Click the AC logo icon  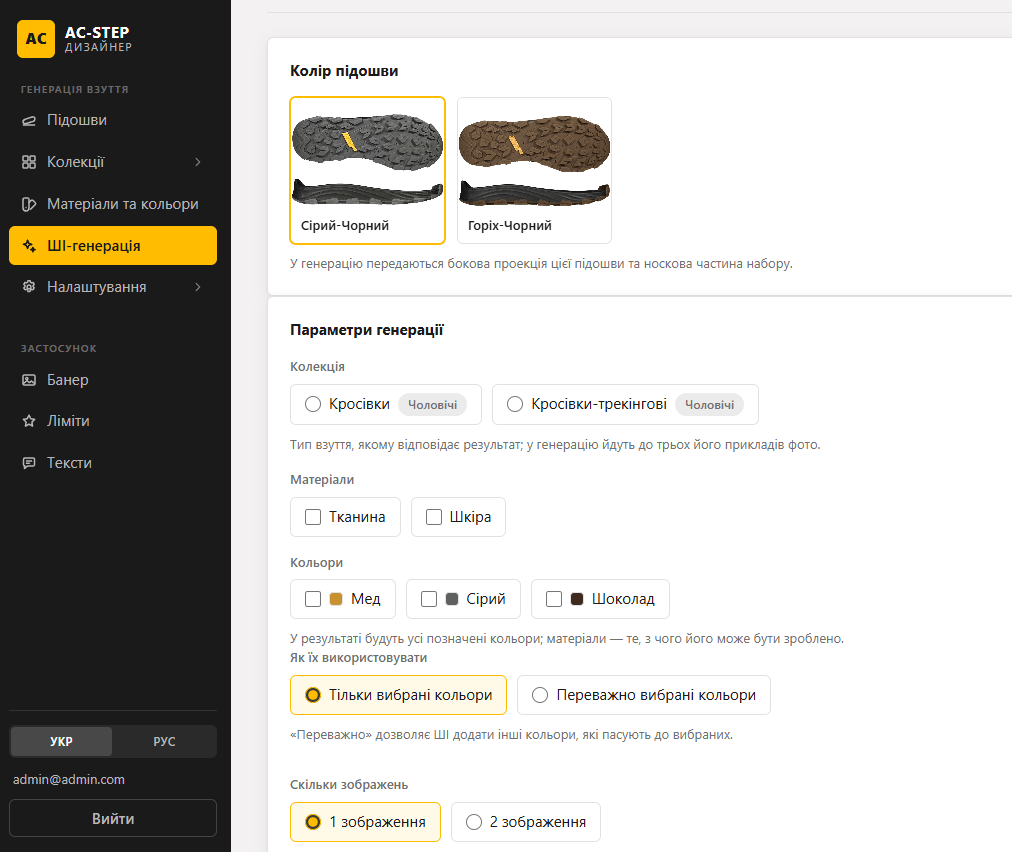point(36,39)
